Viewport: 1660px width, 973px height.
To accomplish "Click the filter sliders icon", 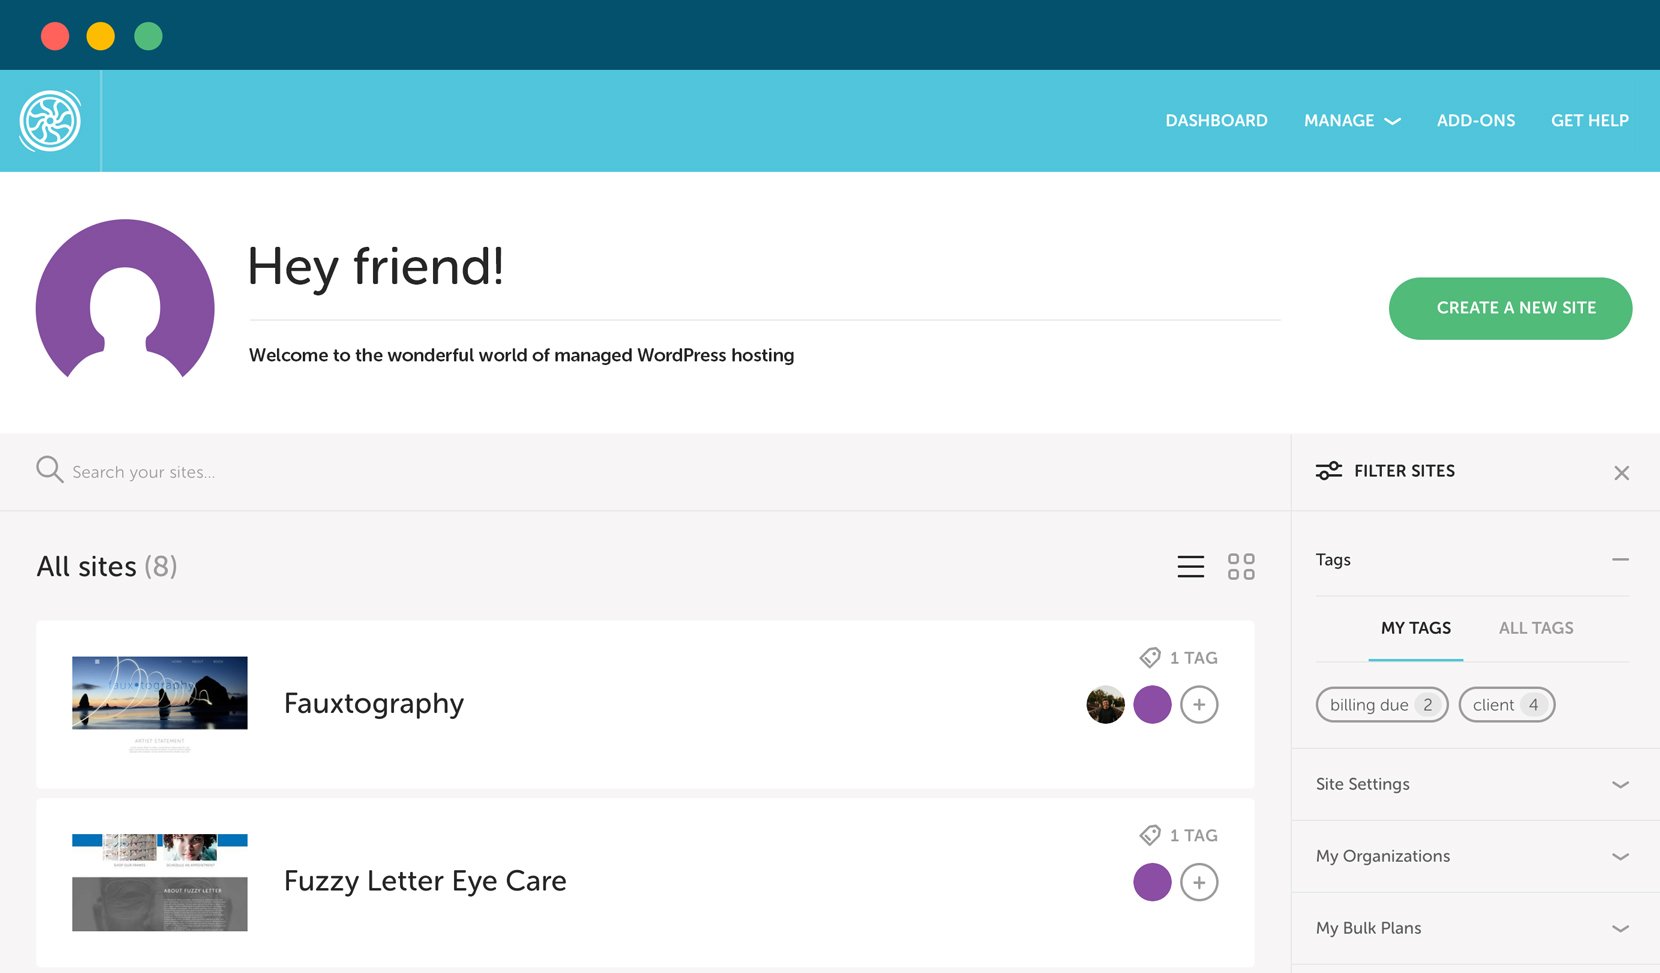I will click(1329, 471).
